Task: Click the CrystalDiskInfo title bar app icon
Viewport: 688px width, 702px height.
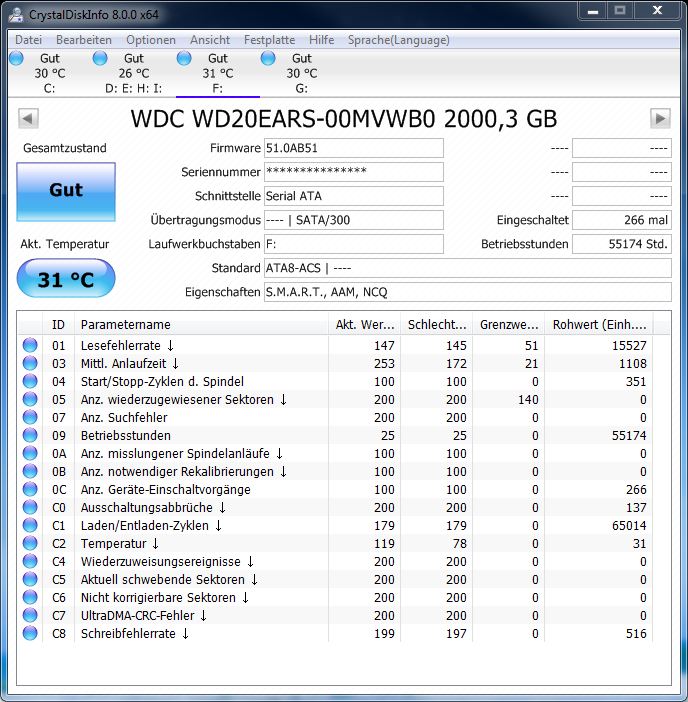Action: click(x=16, y=14)
